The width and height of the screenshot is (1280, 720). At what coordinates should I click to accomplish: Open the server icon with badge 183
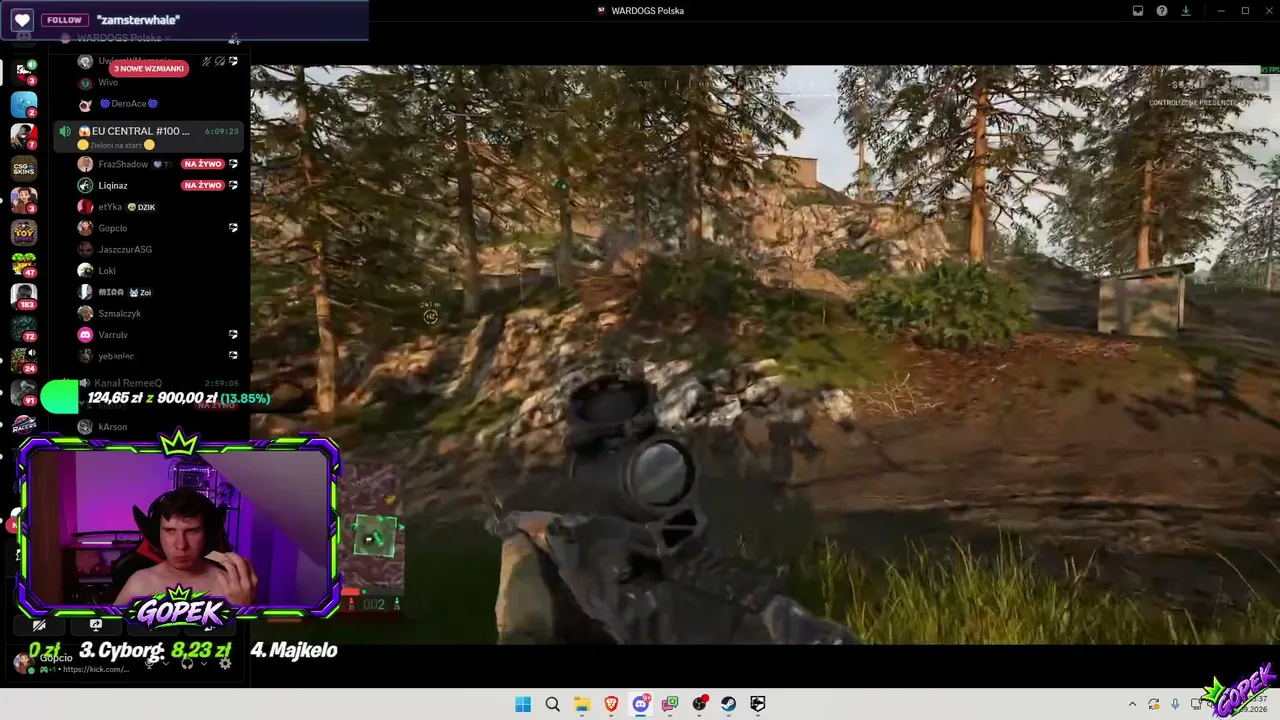24,296
